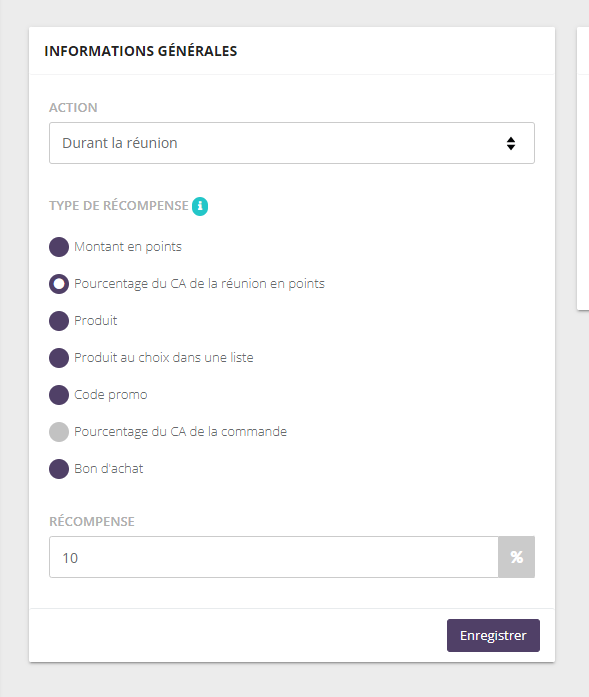Click the up-down arrows of Action select

511,144
